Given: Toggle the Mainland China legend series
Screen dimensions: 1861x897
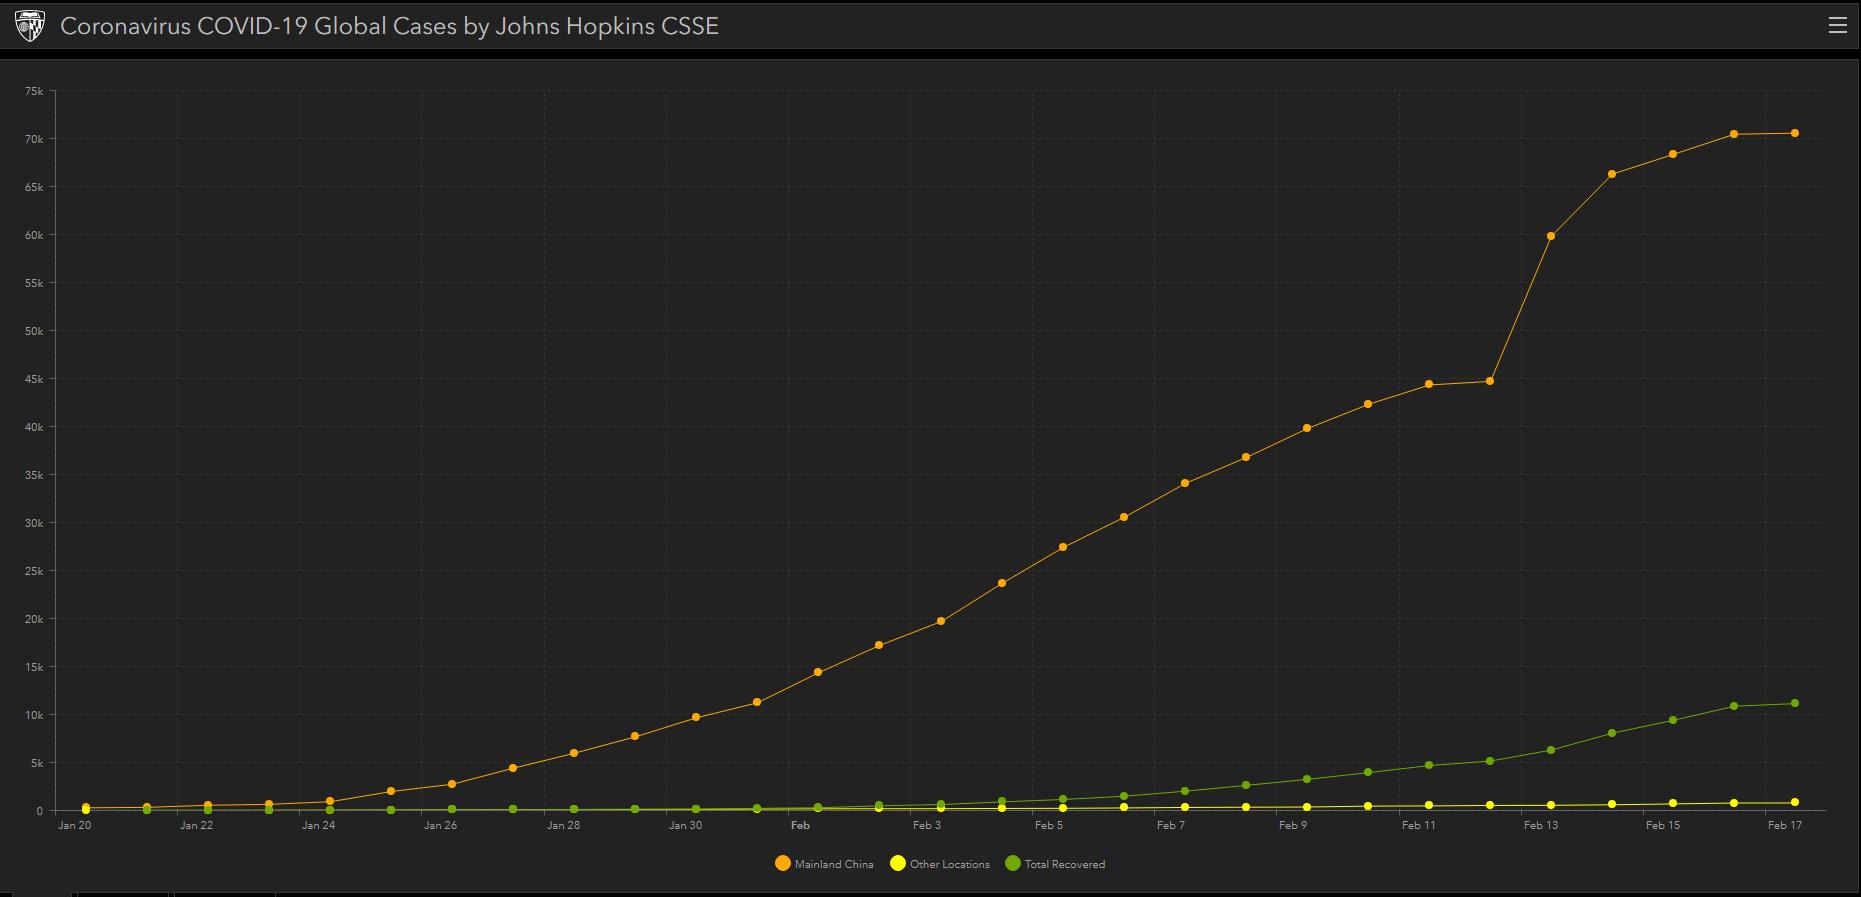Looking at the screenshot, I should [x=824, y=864].
